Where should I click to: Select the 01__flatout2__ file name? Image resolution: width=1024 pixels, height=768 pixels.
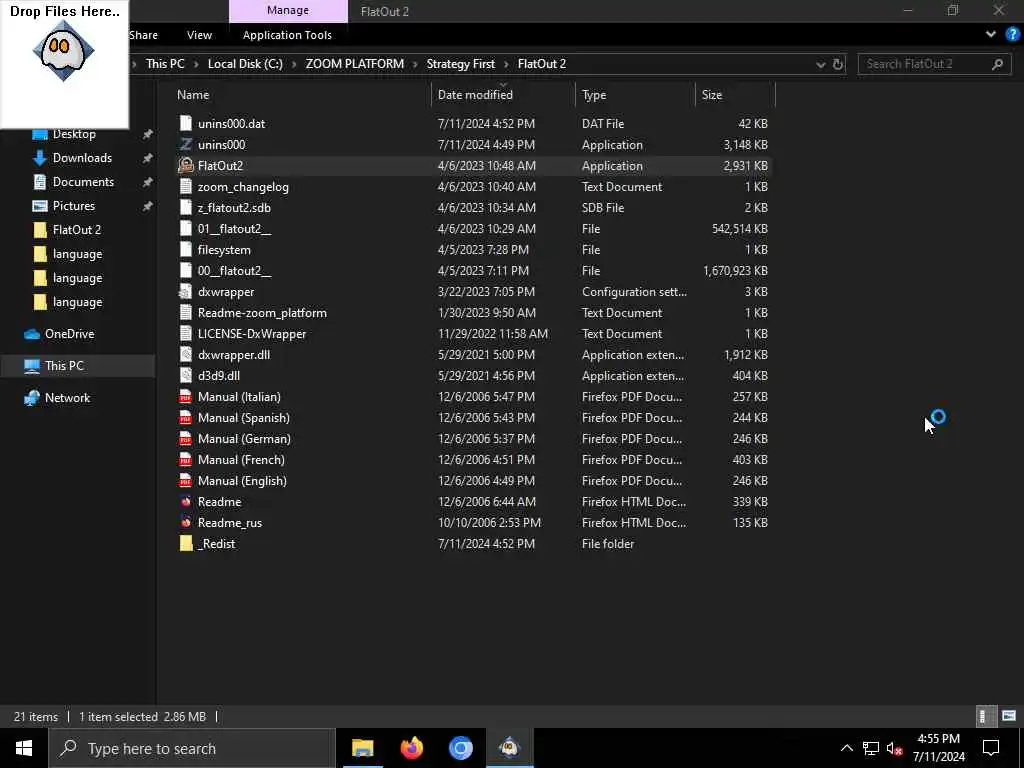(x=234, y=229)
